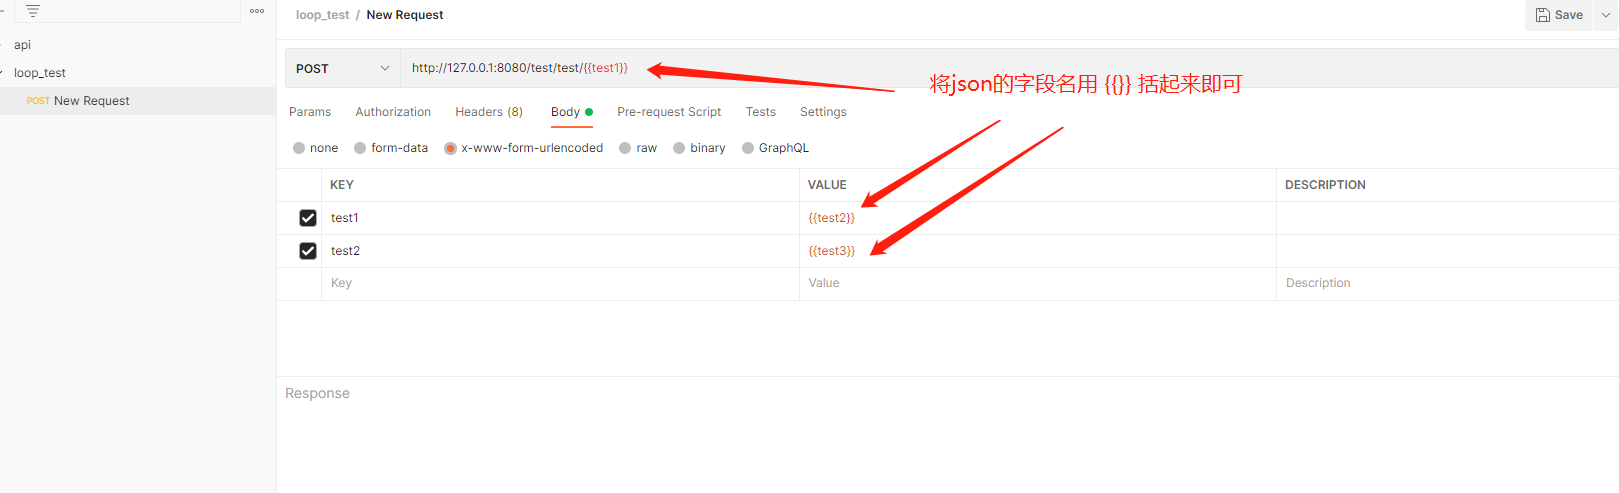Expand the Save options dropdown arrow
The width and height of the screenshot is (1619, 493).
click(1606, 15)
